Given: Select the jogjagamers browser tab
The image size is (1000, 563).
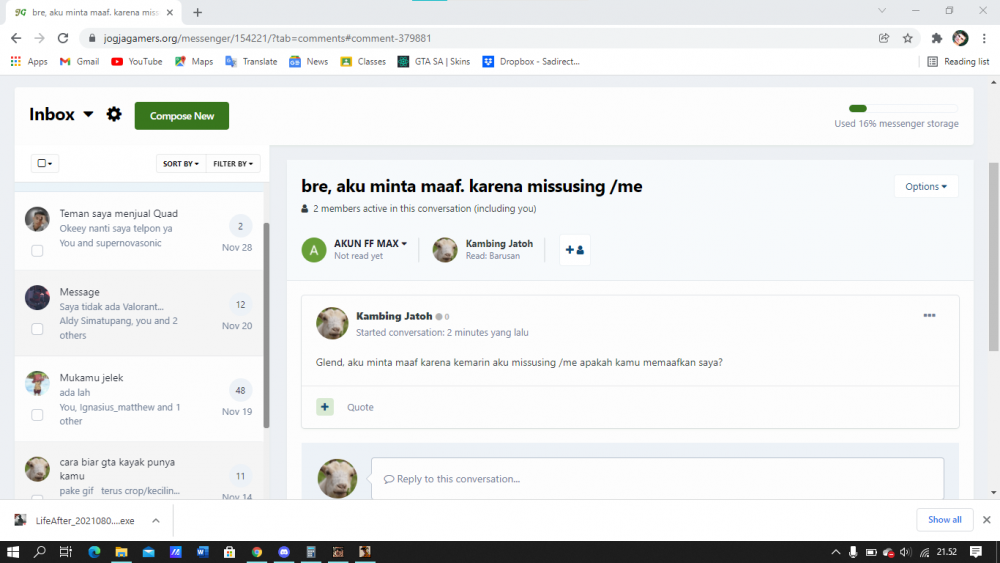Looking at the screenshot, I should point(96,13).
